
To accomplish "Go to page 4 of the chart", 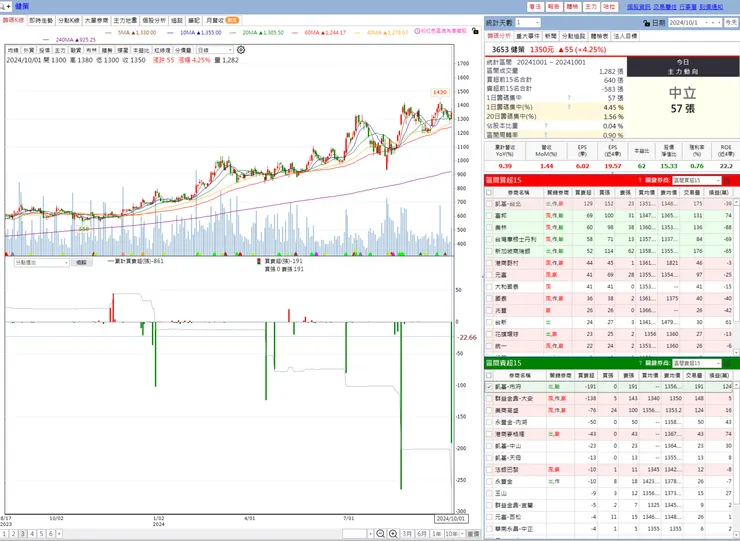I will (32, 534).
